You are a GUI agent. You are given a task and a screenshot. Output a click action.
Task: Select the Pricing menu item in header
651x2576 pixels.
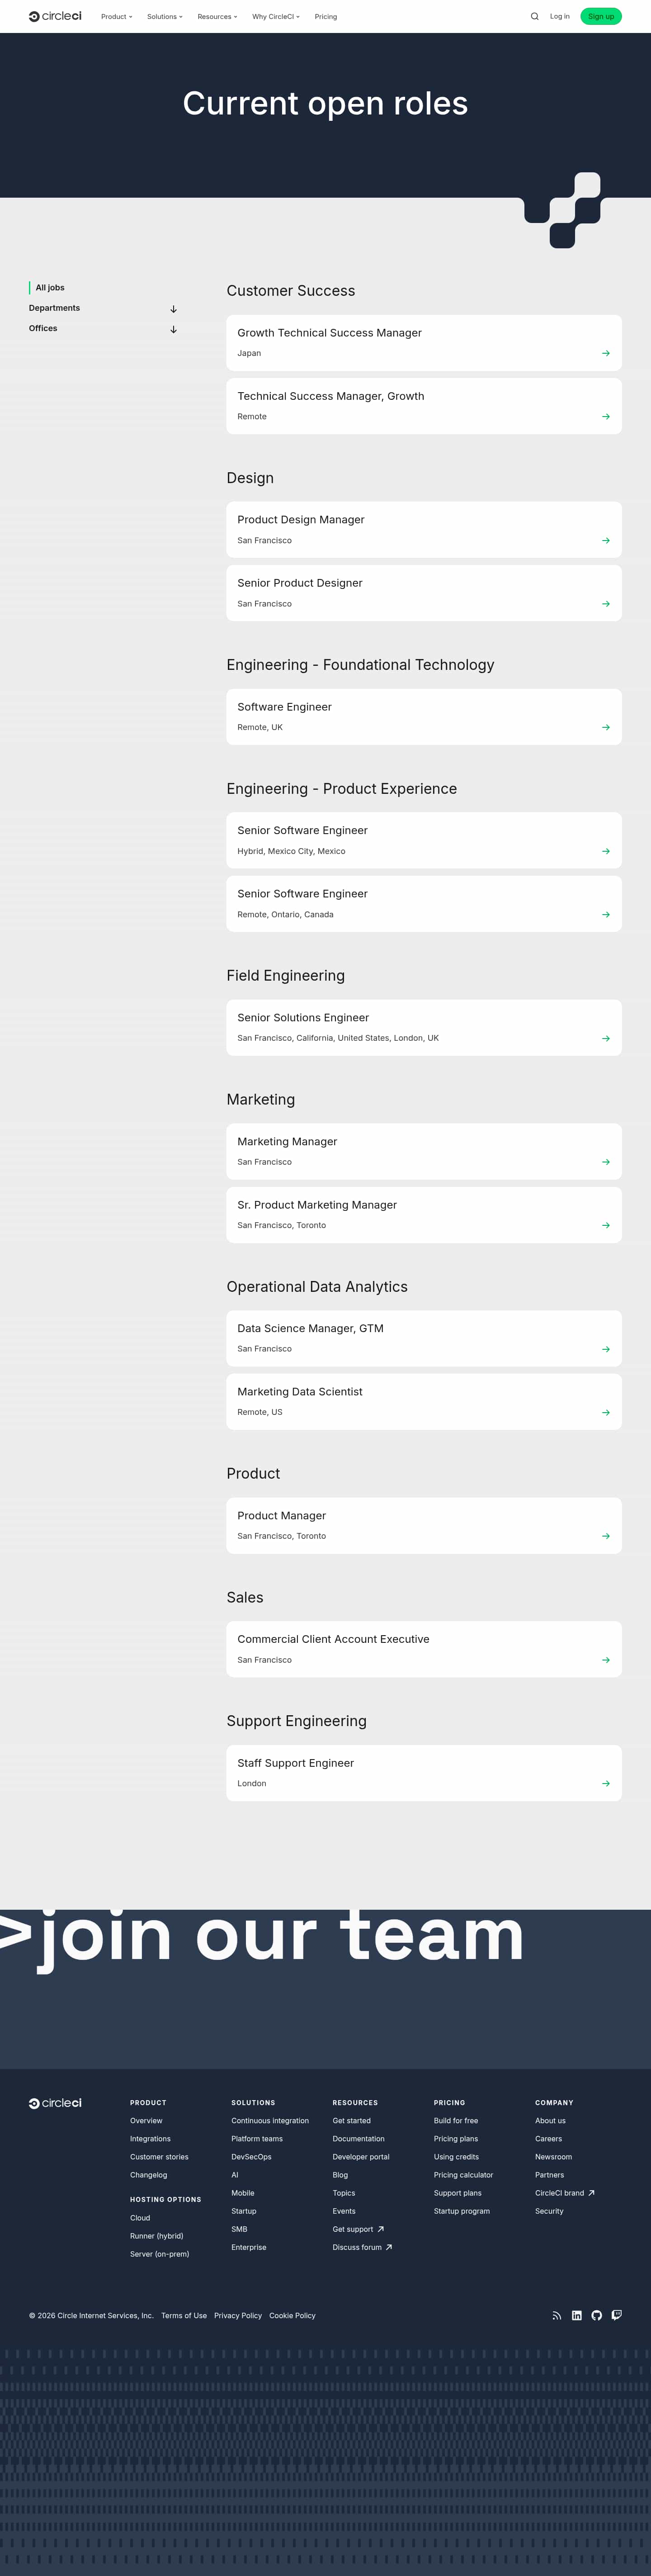326,17
